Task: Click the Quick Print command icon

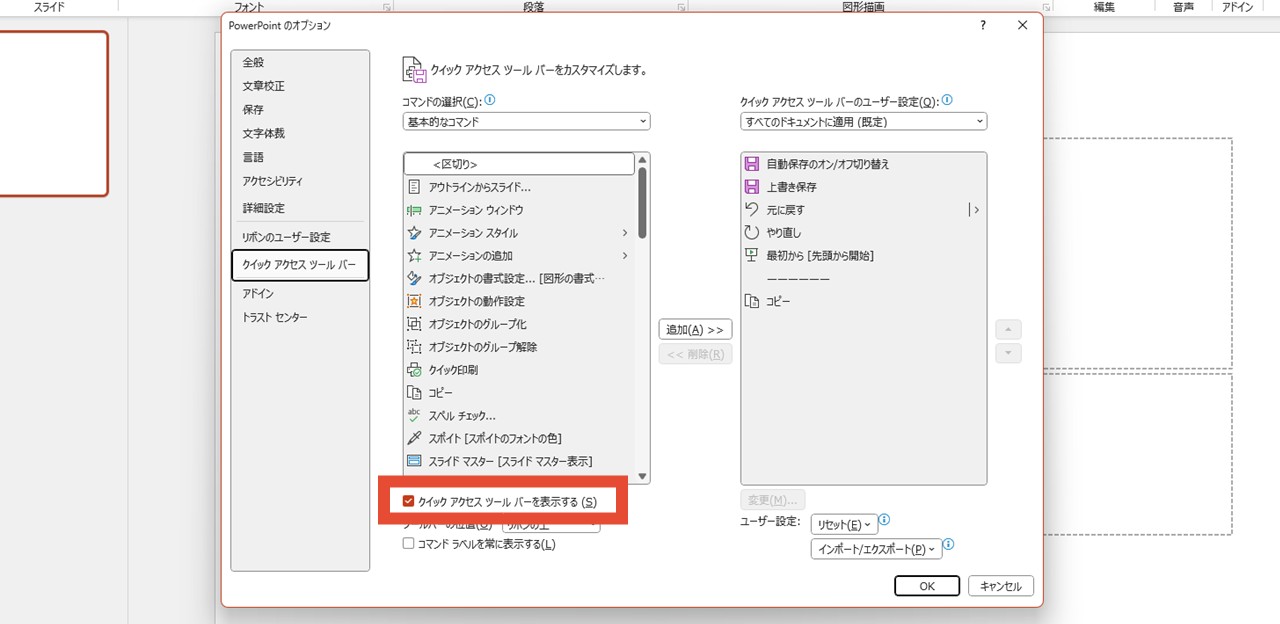Action: tap(414, 370)
